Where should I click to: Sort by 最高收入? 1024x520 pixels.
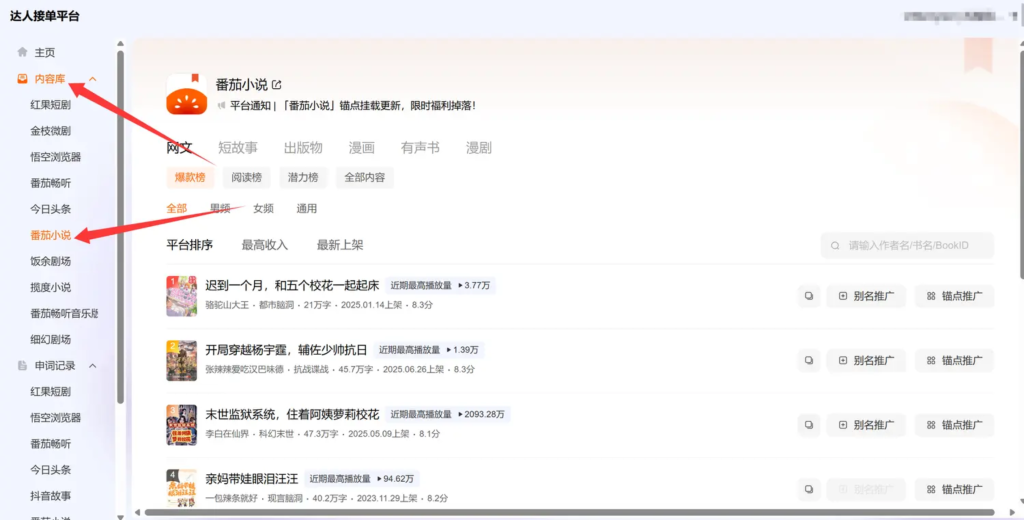[264, 245]
